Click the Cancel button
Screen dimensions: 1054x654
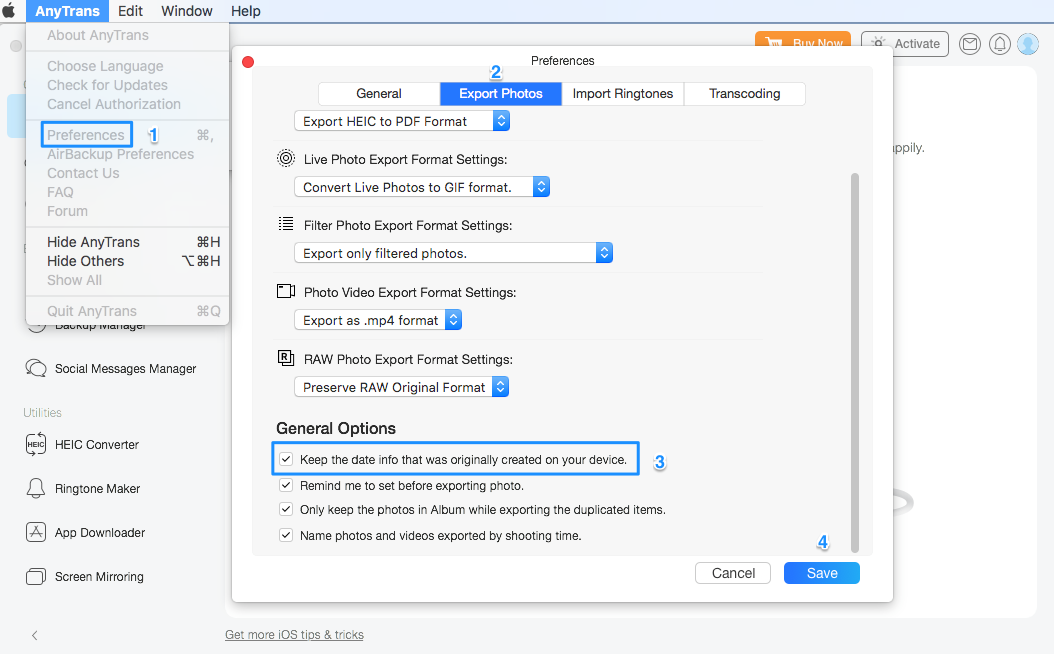733,573
